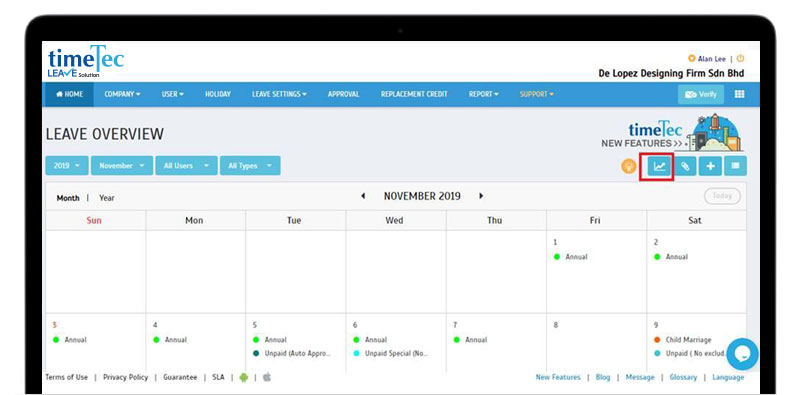This screenshot has width=800, height=395.
Task: Open New Features footer link
Action: click(x=558, y=377)
